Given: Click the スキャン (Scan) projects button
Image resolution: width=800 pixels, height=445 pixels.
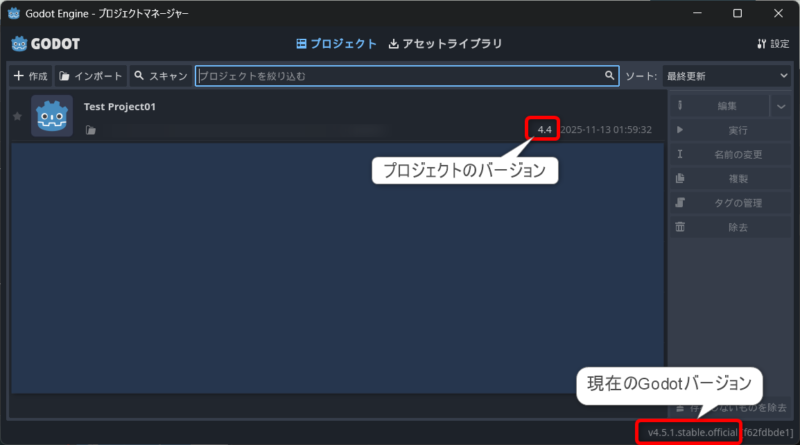Looking at the screenshot, I should (160, 76).
